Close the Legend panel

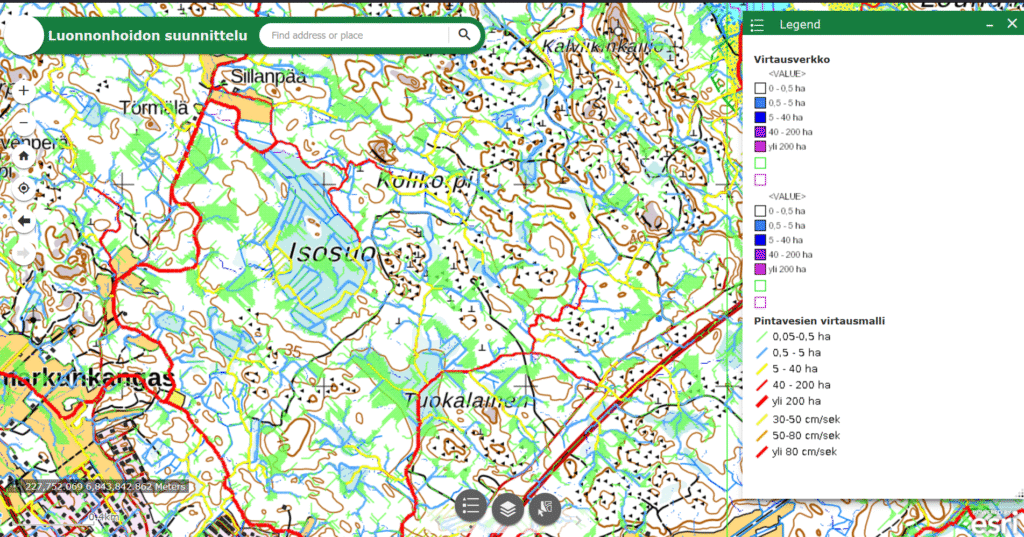pyautogui.click(x=1011, y=24)
